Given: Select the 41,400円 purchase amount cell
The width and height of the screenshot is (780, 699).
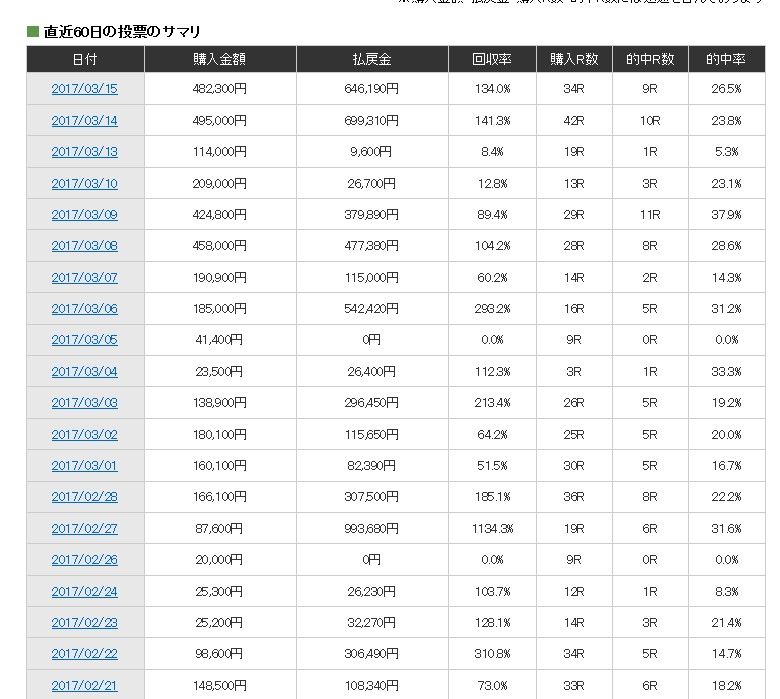Looking at the screenshot, I should click(x=220, y=340).
